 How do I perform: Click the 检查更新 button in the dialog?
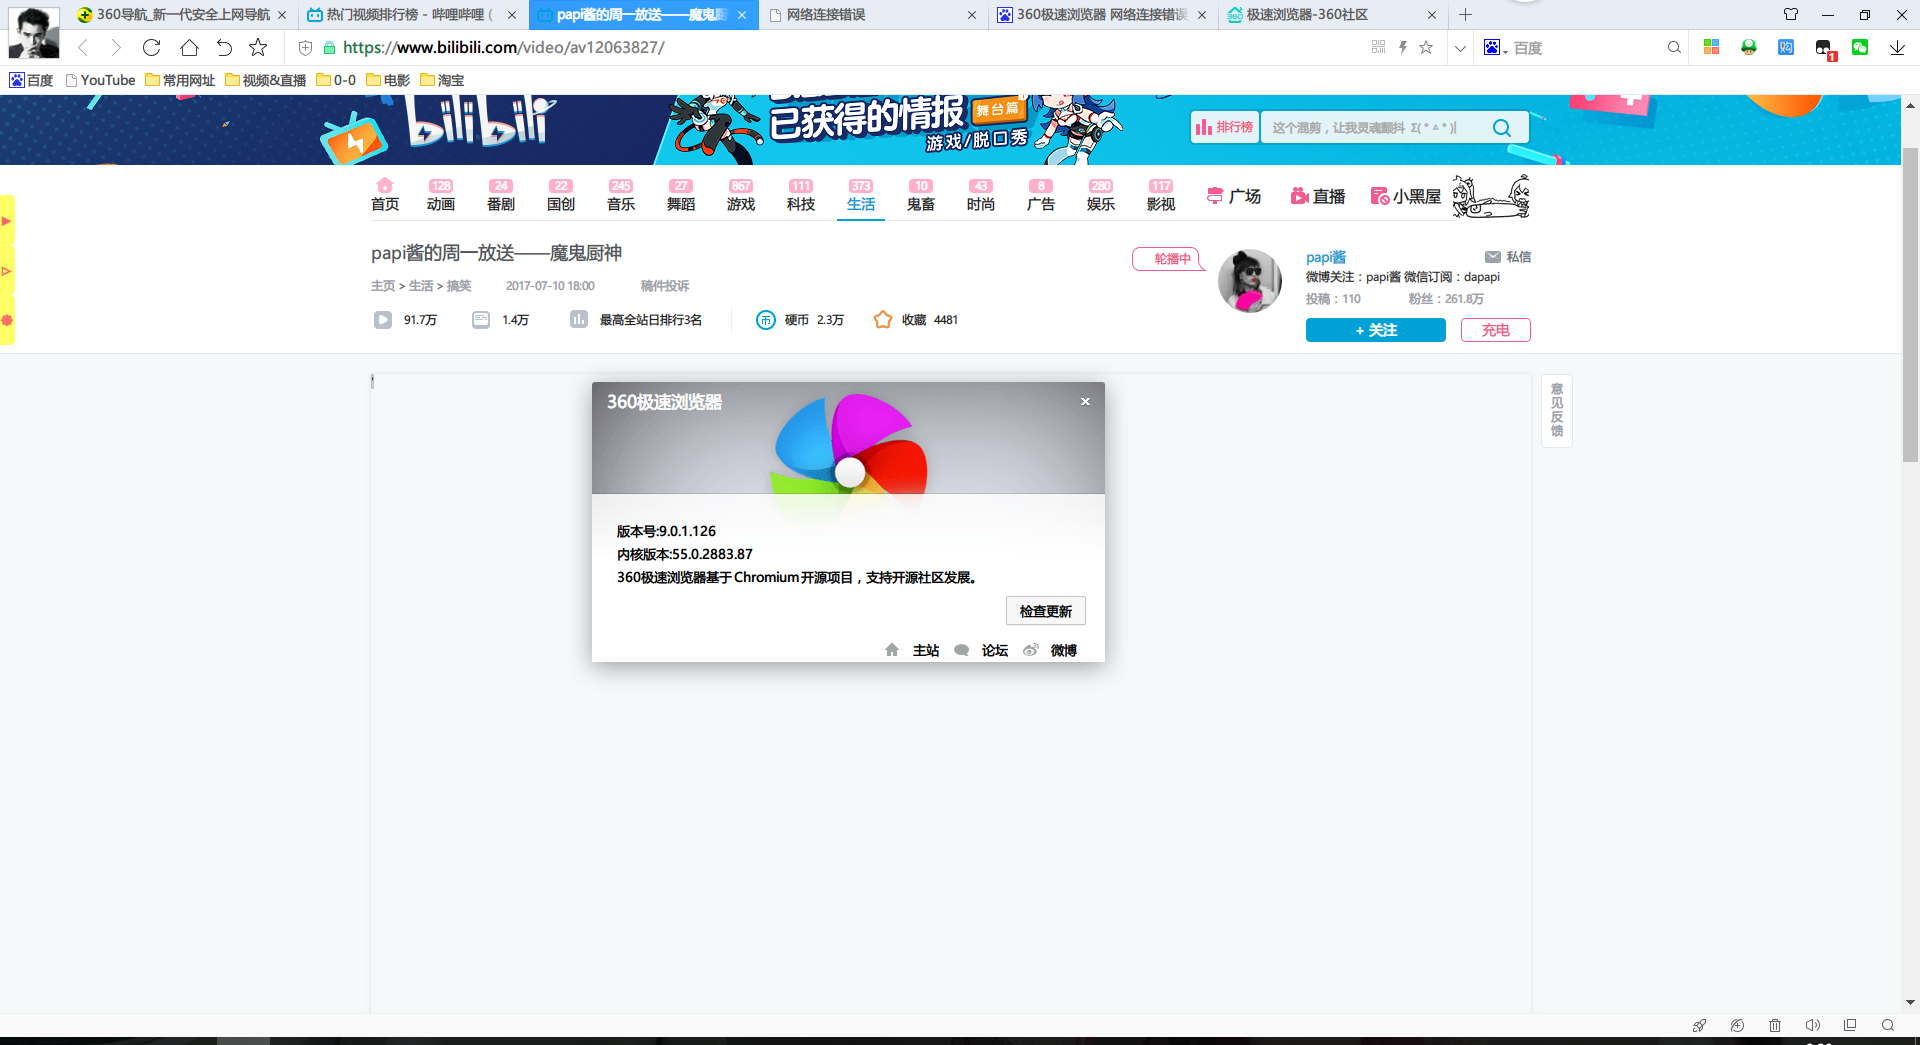click(1045, 611)
